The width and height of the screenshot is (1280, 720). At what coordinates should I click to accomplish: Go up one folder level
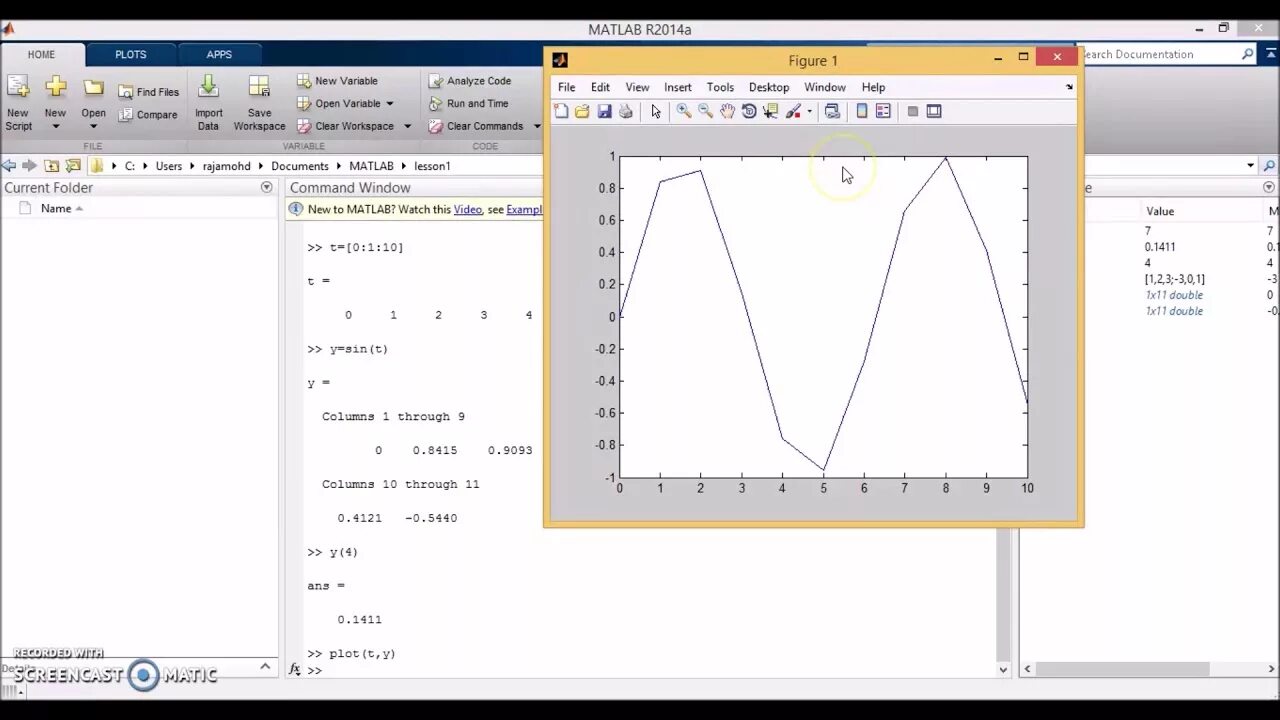[52, 166]
